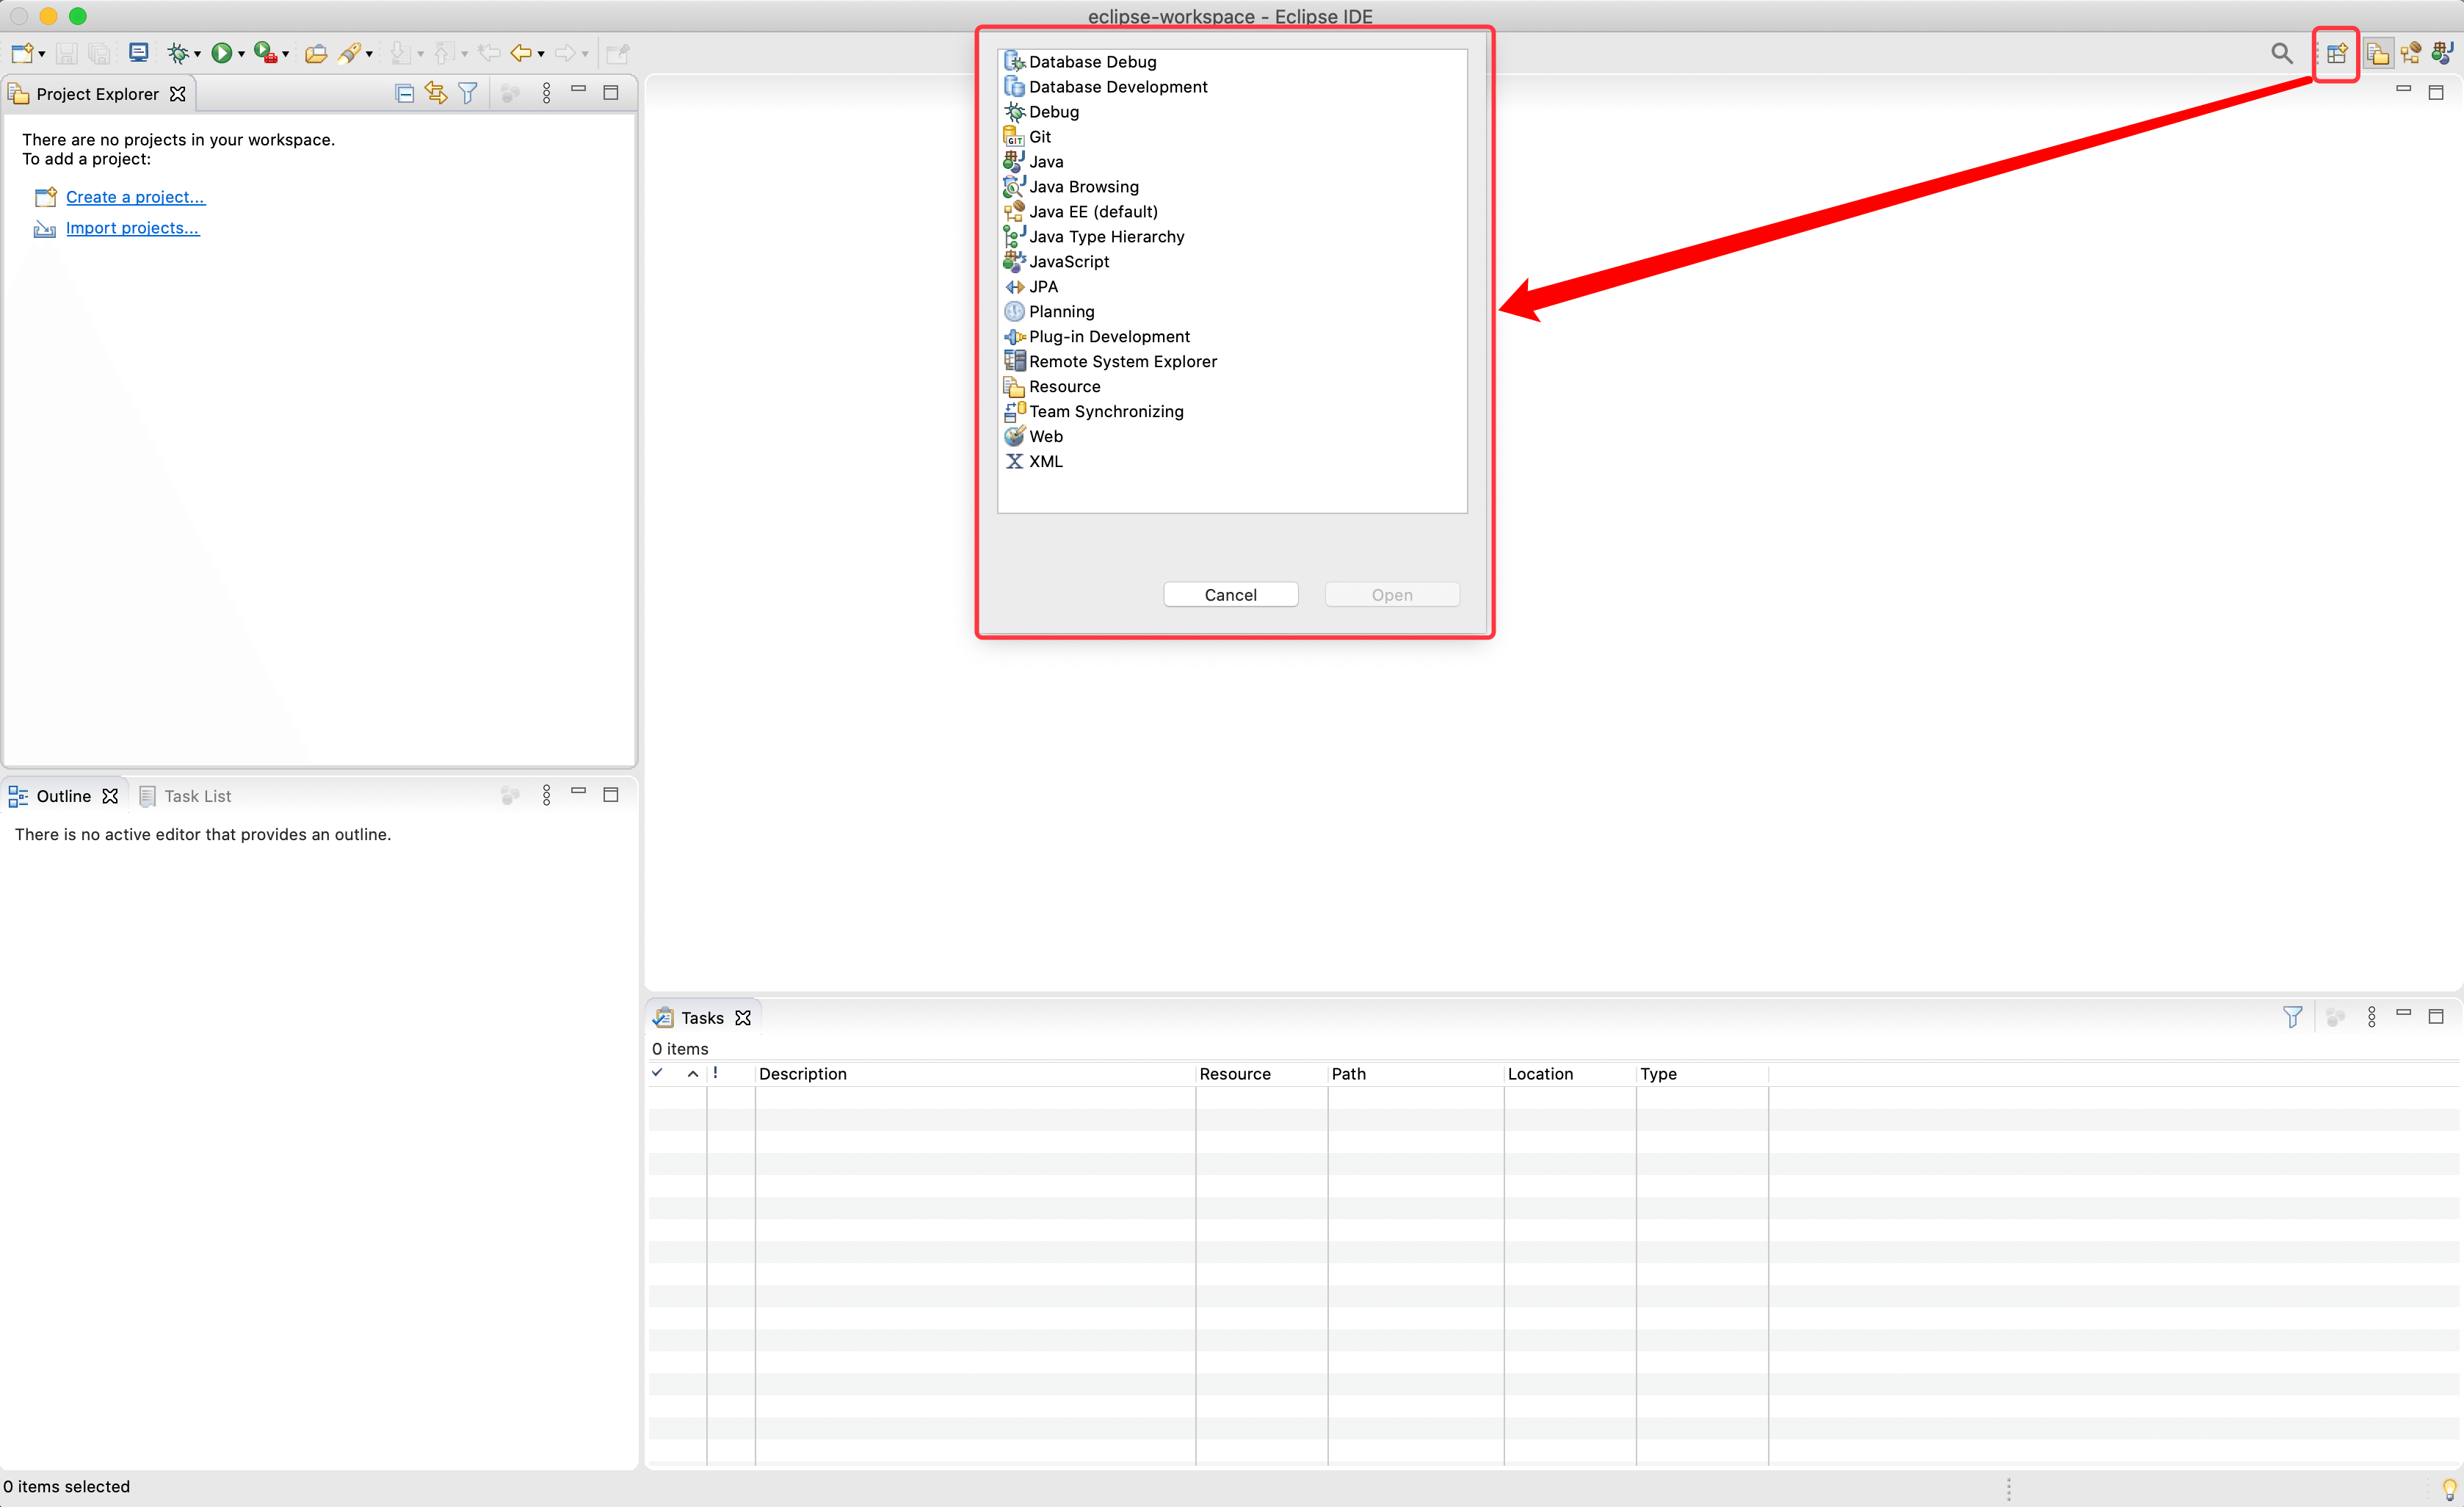Click the Search flashlight toolbar icon
Screen dimensions: 2464x1507
coord(349,53)
